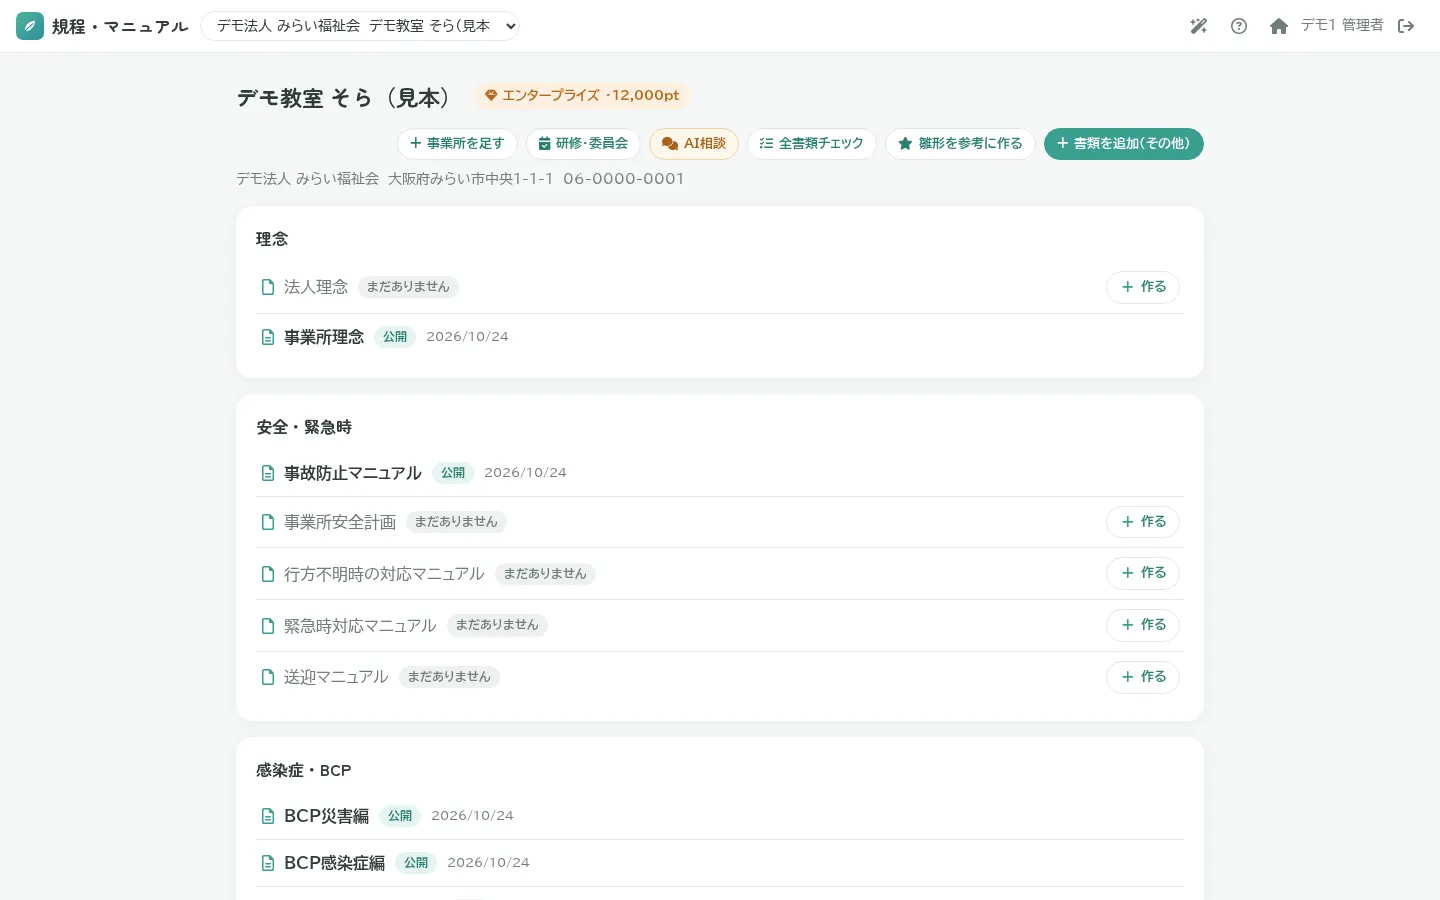Create 行方不明時の対応マニュアル via 作る
Screen dimensions: 1440x900
[1143, 573]
